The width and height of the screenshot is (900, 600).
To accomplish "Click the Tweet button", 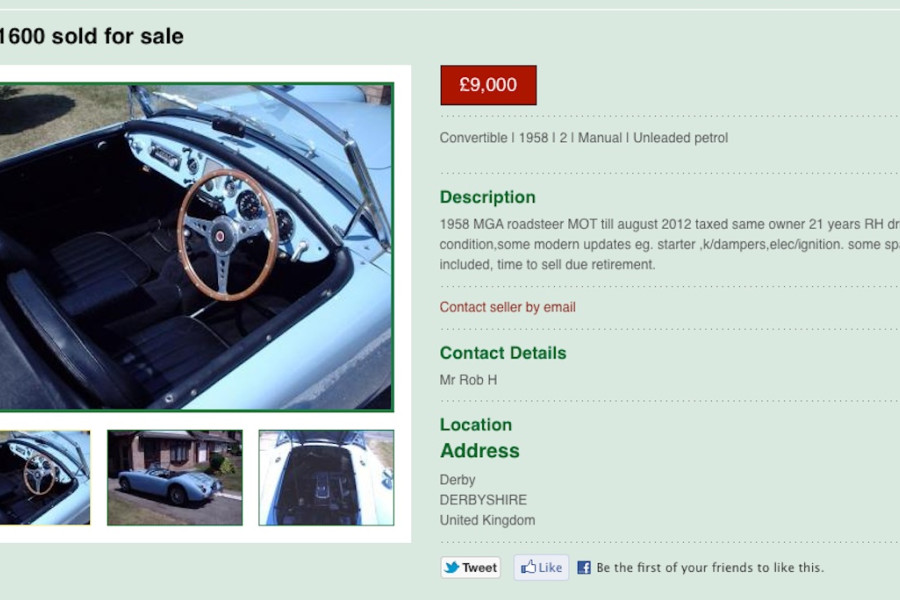I will [470, 567].
